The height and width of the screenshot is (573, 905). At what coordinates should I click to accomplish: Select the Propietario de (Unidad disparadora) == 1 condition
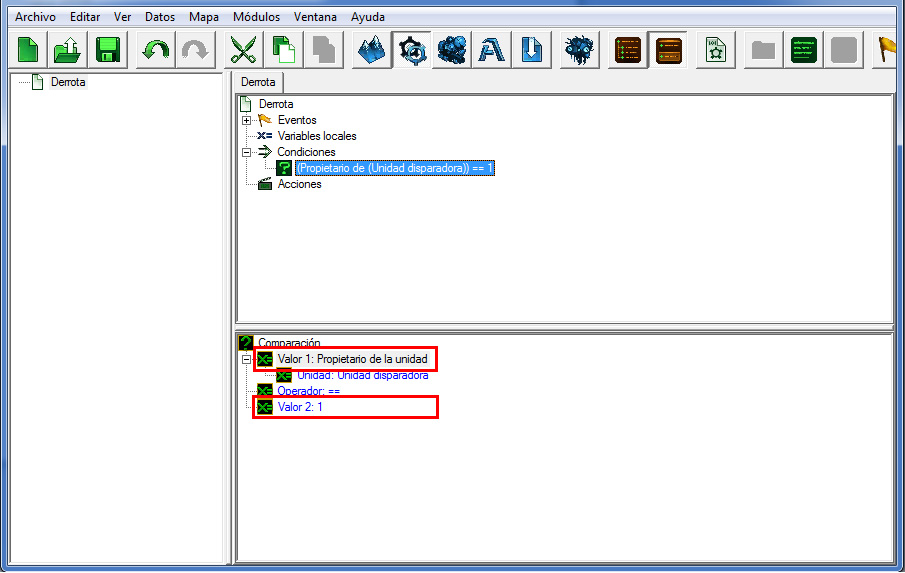coord(395,168)
